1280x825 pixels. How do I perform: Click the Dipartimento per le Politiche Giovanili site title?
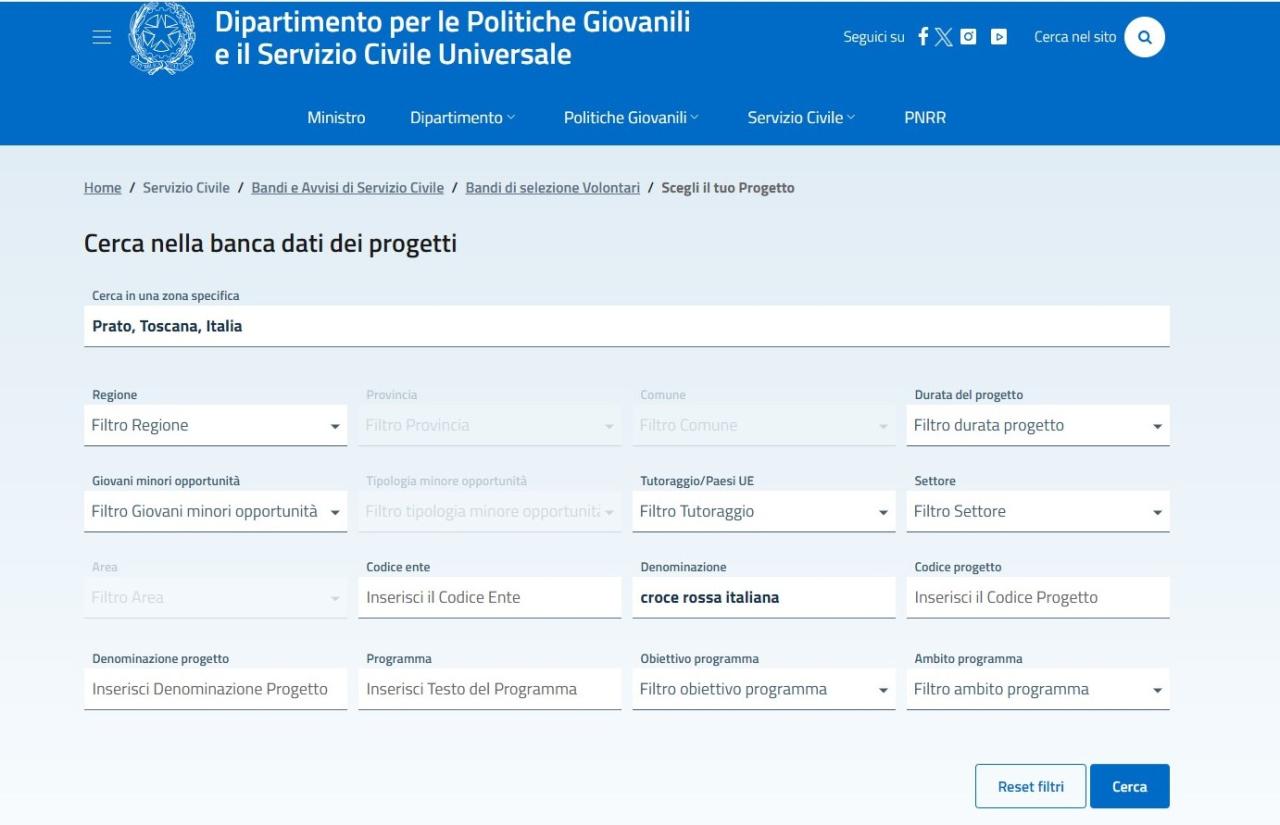(452, 37)
